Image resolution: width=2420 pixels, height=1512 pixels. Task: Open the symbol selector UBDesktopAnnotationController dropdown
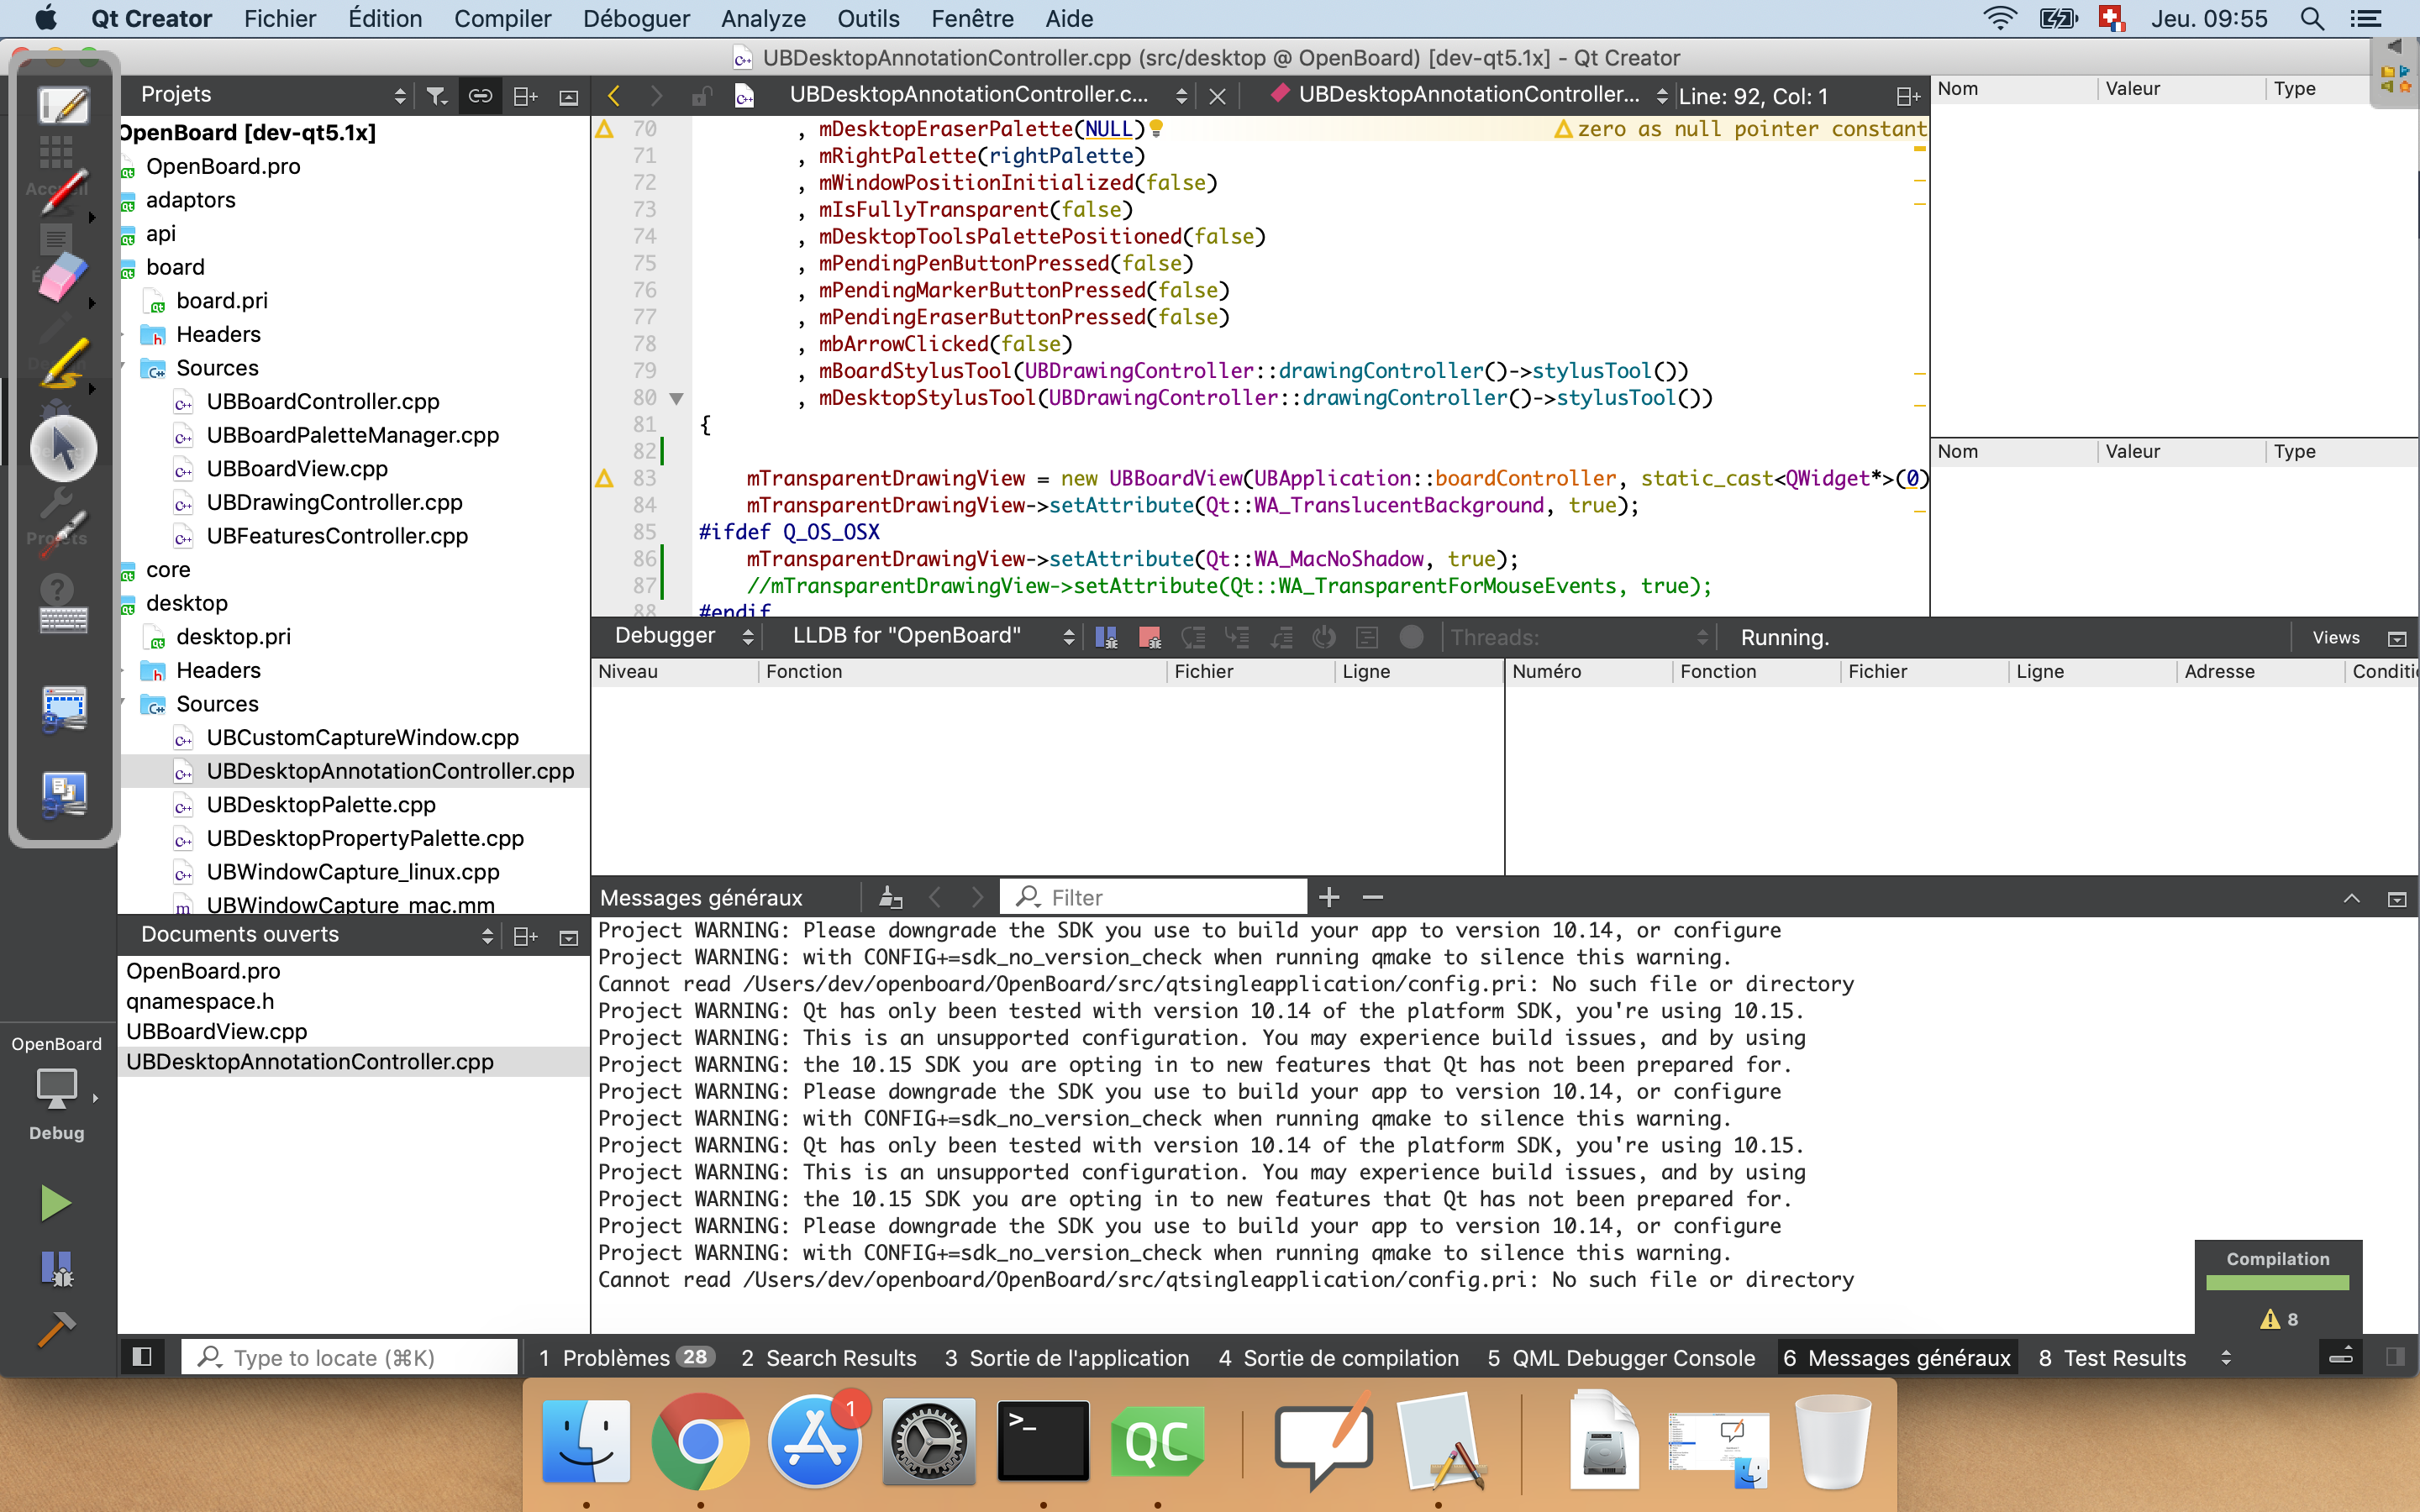(x=1470, y=95)
